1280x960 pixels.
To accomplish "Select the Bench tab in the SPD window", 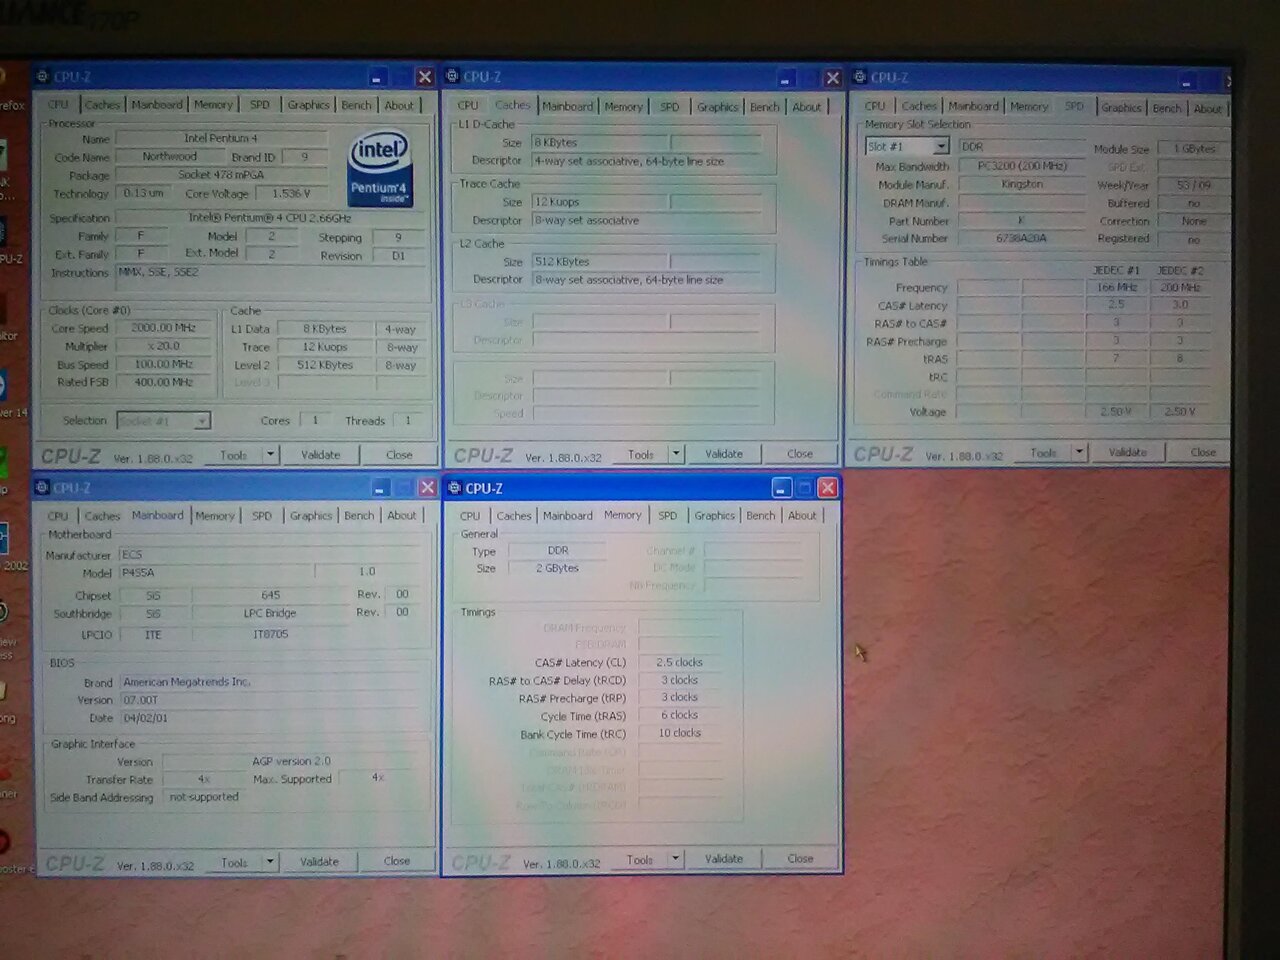I will [x=1167, y=108].
